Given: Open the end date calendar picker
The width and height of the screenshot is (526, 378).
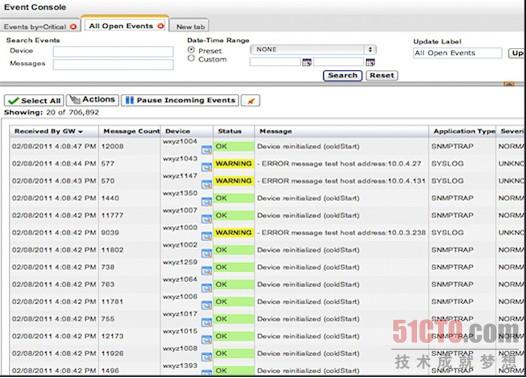Looking at the screenshot, I should click(x=370, y=62).
